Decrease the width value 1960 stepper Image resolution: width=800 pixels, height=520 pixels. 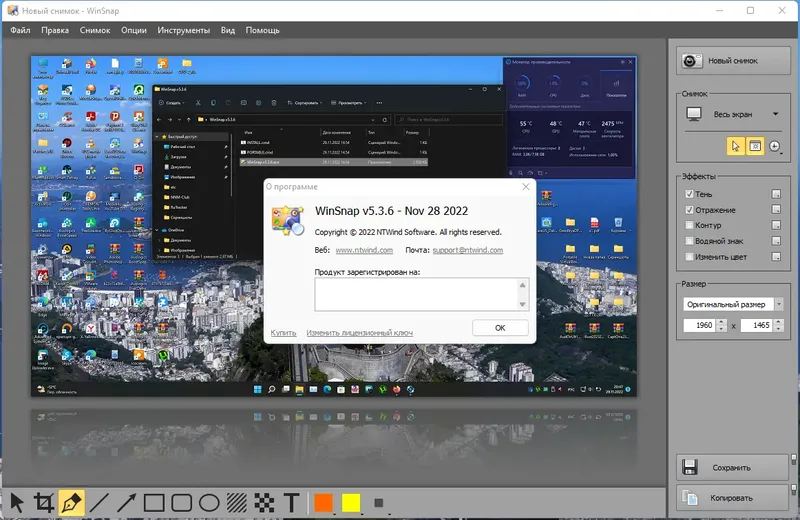721,328
